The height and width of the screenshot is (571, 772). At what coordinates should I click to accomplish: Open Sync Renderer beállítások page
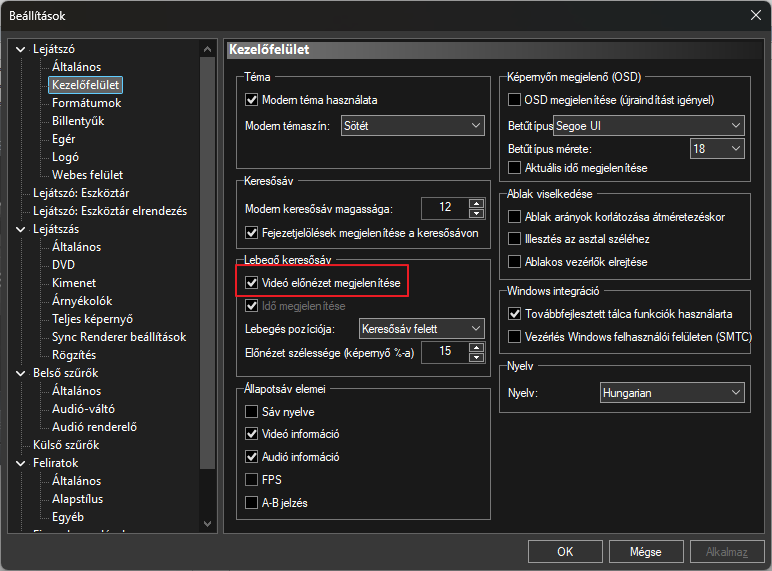pos(119,337)
